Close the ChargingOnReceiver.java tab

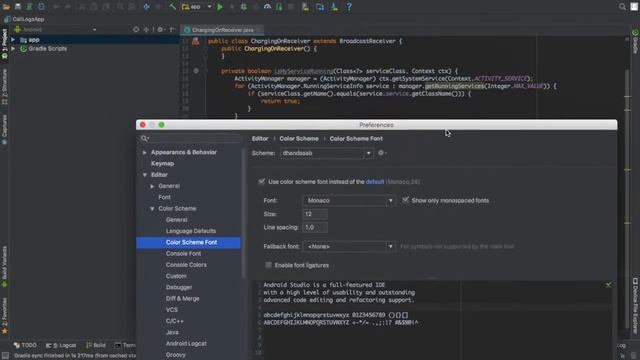[x=258, y=30]
